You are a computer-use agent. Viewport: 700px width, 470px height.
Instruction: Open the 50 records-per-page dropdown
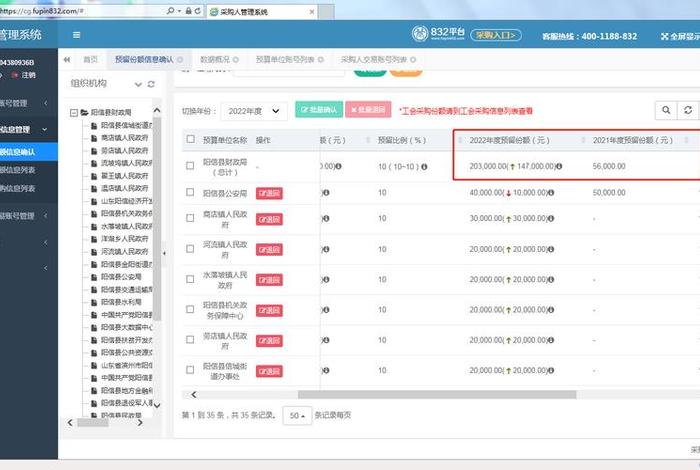[297, 416]
